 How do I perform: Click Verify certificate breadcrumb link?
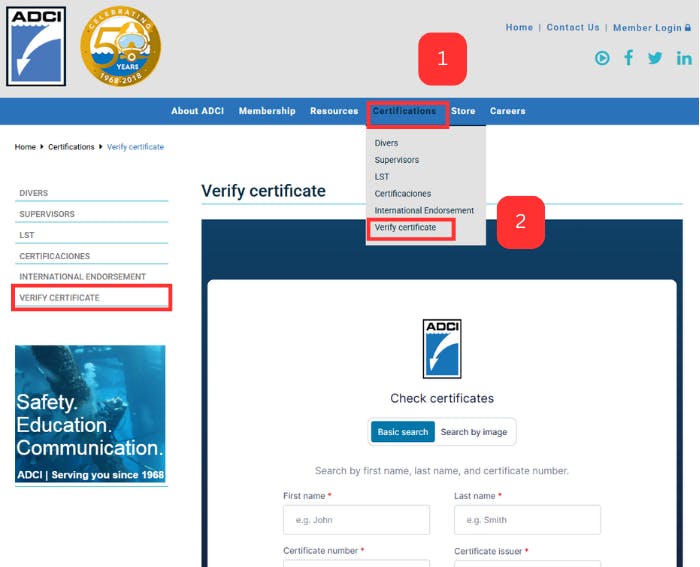(x=135, y=147)
